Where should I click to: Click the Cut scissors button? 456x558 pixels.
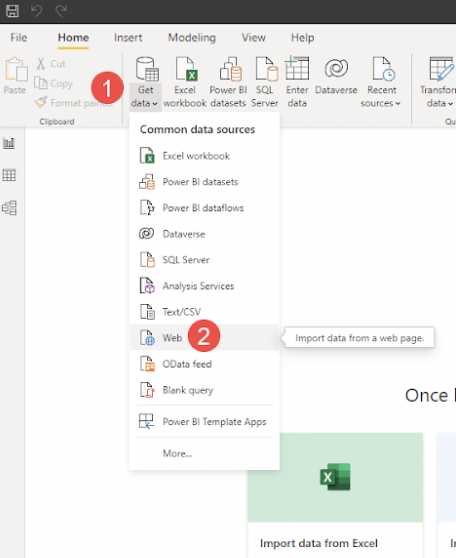pos(51,64)
